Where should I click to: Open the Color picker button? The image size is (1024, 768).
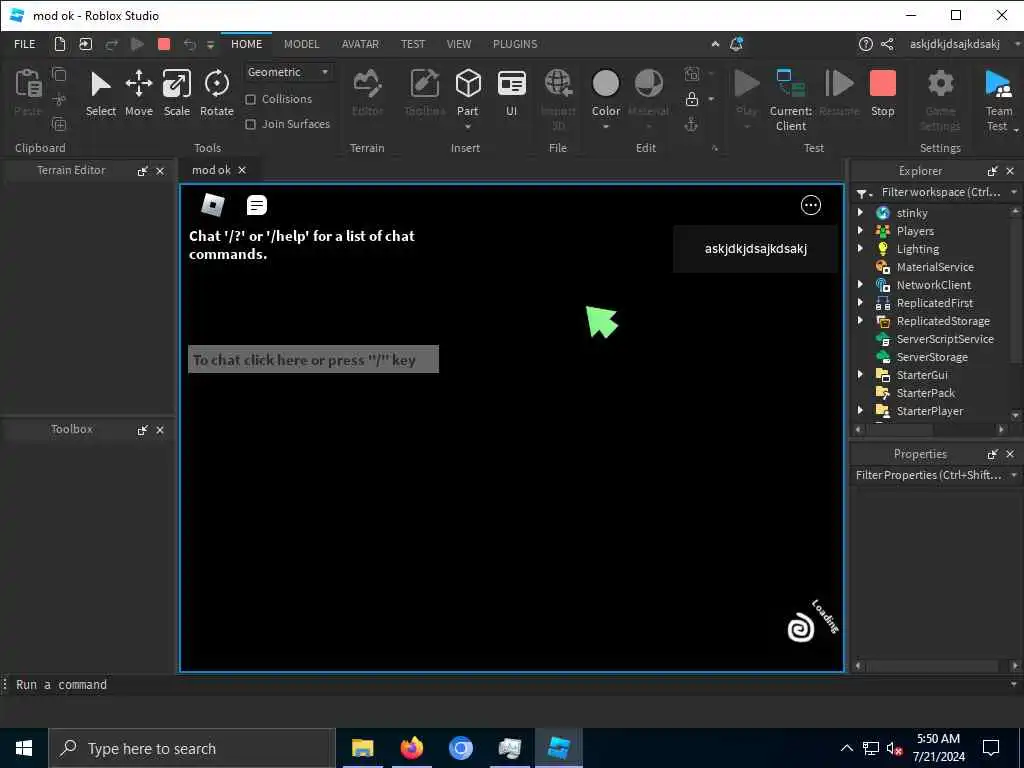[605, 93]
